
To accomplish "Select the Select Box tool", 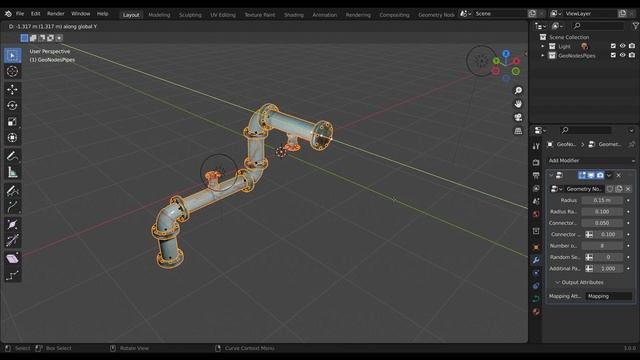I will point(12,55).
